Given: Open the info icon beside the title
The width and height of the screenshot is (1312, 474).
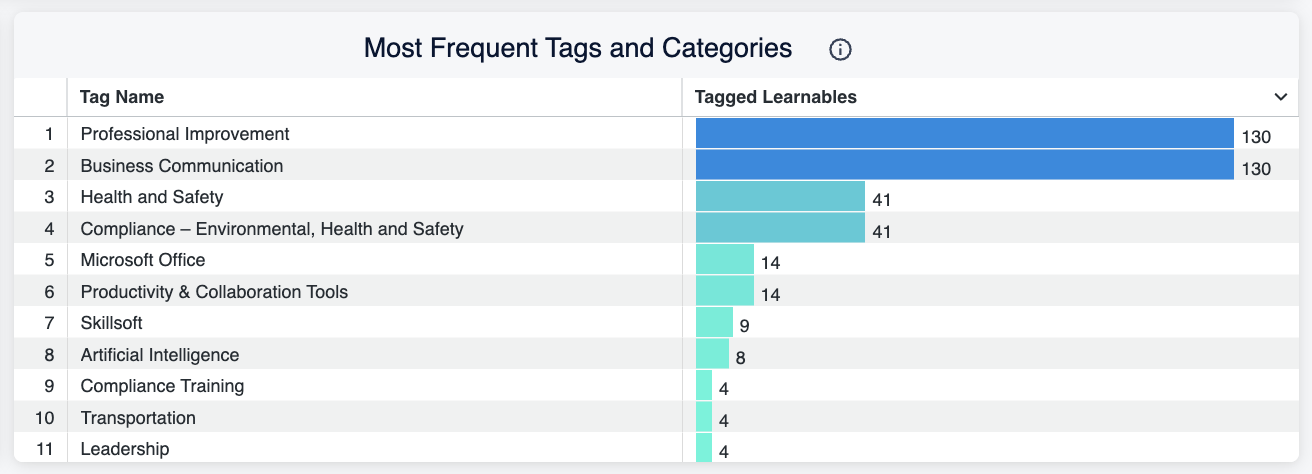Looking at the screenshot, I should tap(841, 49).
